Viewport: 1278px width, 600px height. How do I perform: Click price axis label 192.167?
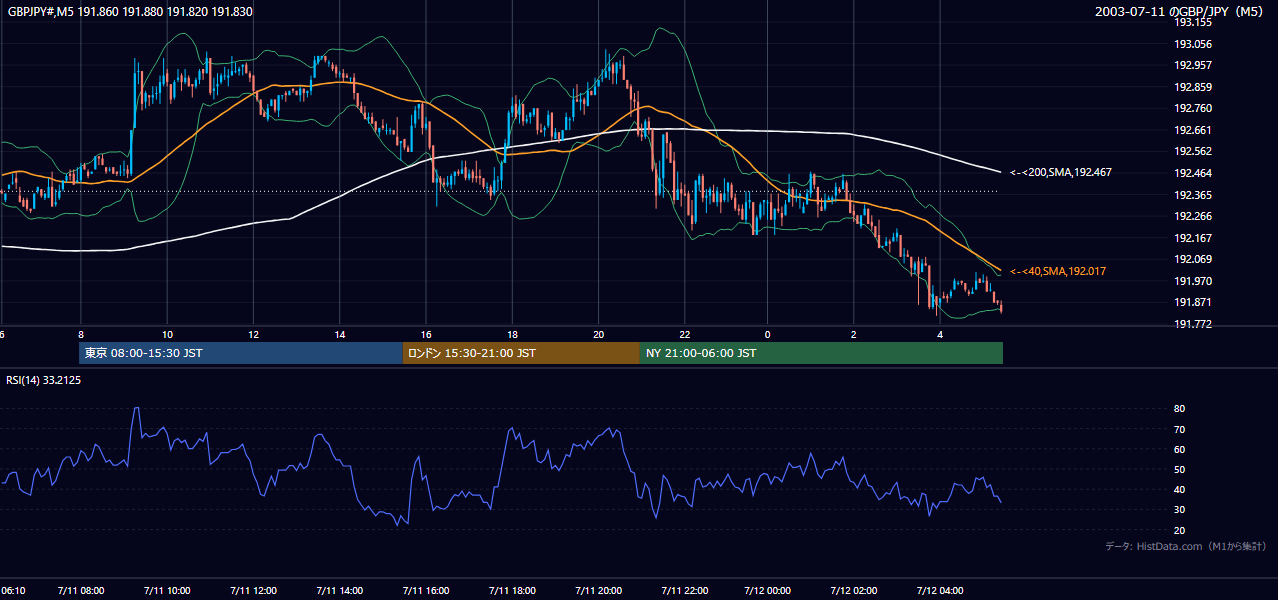click(x=1193, y=238)
